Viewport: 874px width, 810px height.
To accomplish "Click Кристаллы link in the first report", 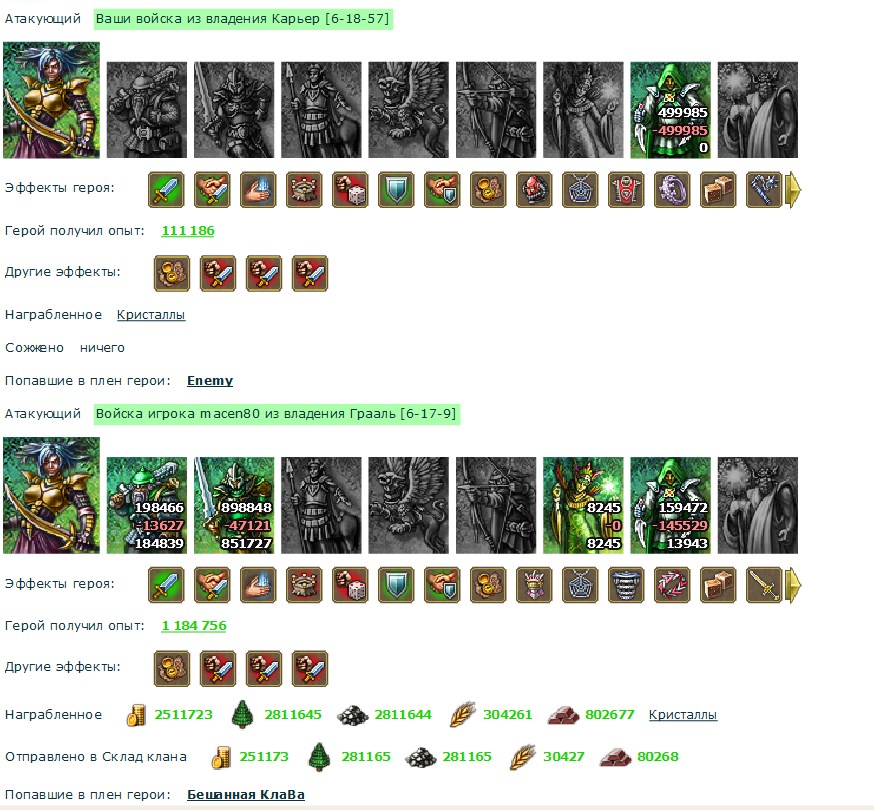I will 151,315.
